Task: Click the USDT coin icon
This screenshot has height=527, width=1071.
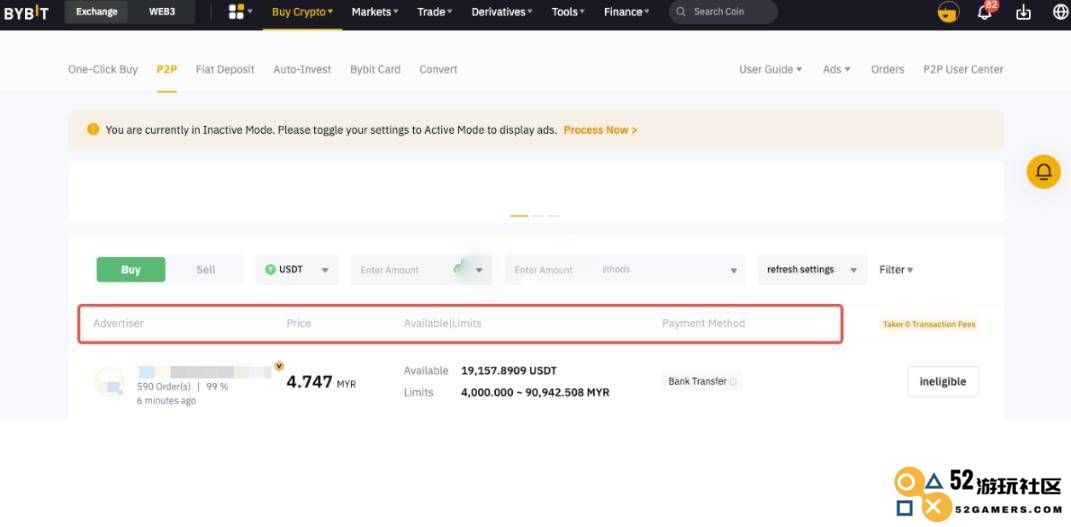Action: click(270, 270)
